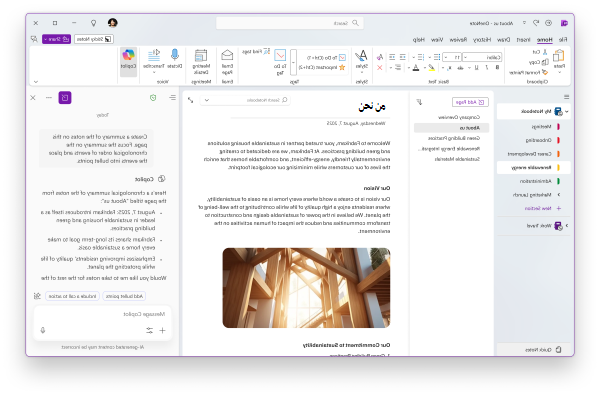
Task: Open Sticky Notes
Action: pyautogui.click(x=94, y=39)
